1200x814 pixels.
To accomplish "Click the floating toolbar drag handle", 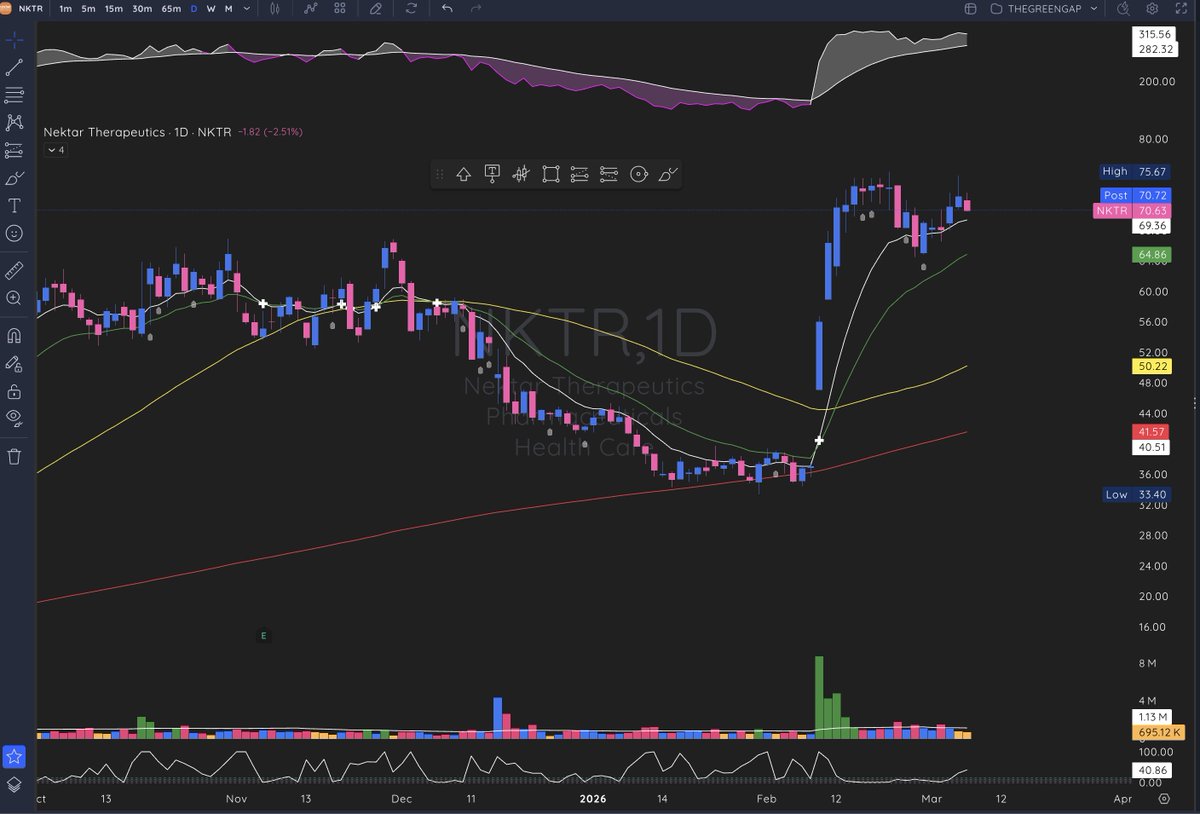I will click(x=439, y=174).
